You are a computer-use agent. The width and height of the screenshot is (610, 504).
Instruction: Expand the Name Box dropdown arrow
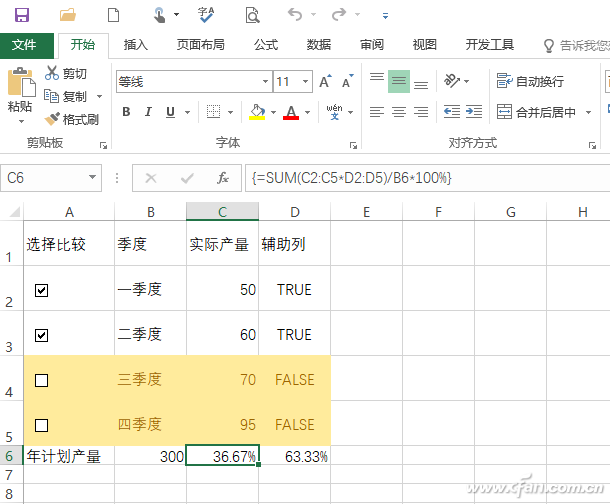pyautogui.click(x=92, y=177)
